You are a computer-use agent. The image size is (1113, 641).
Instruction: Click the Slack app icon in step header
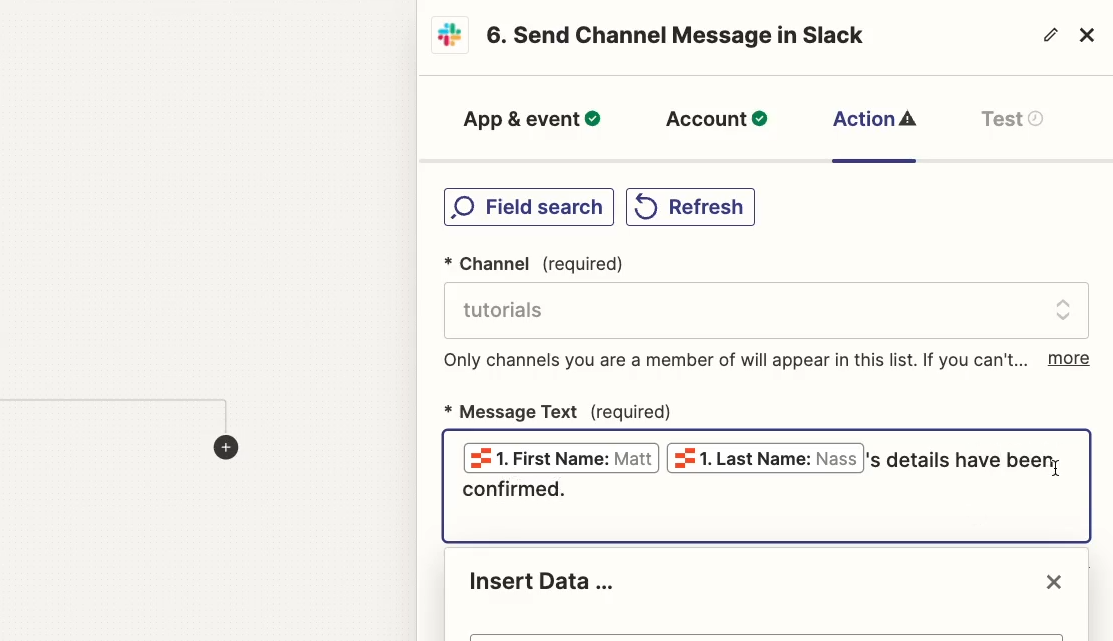pos(450,35)
